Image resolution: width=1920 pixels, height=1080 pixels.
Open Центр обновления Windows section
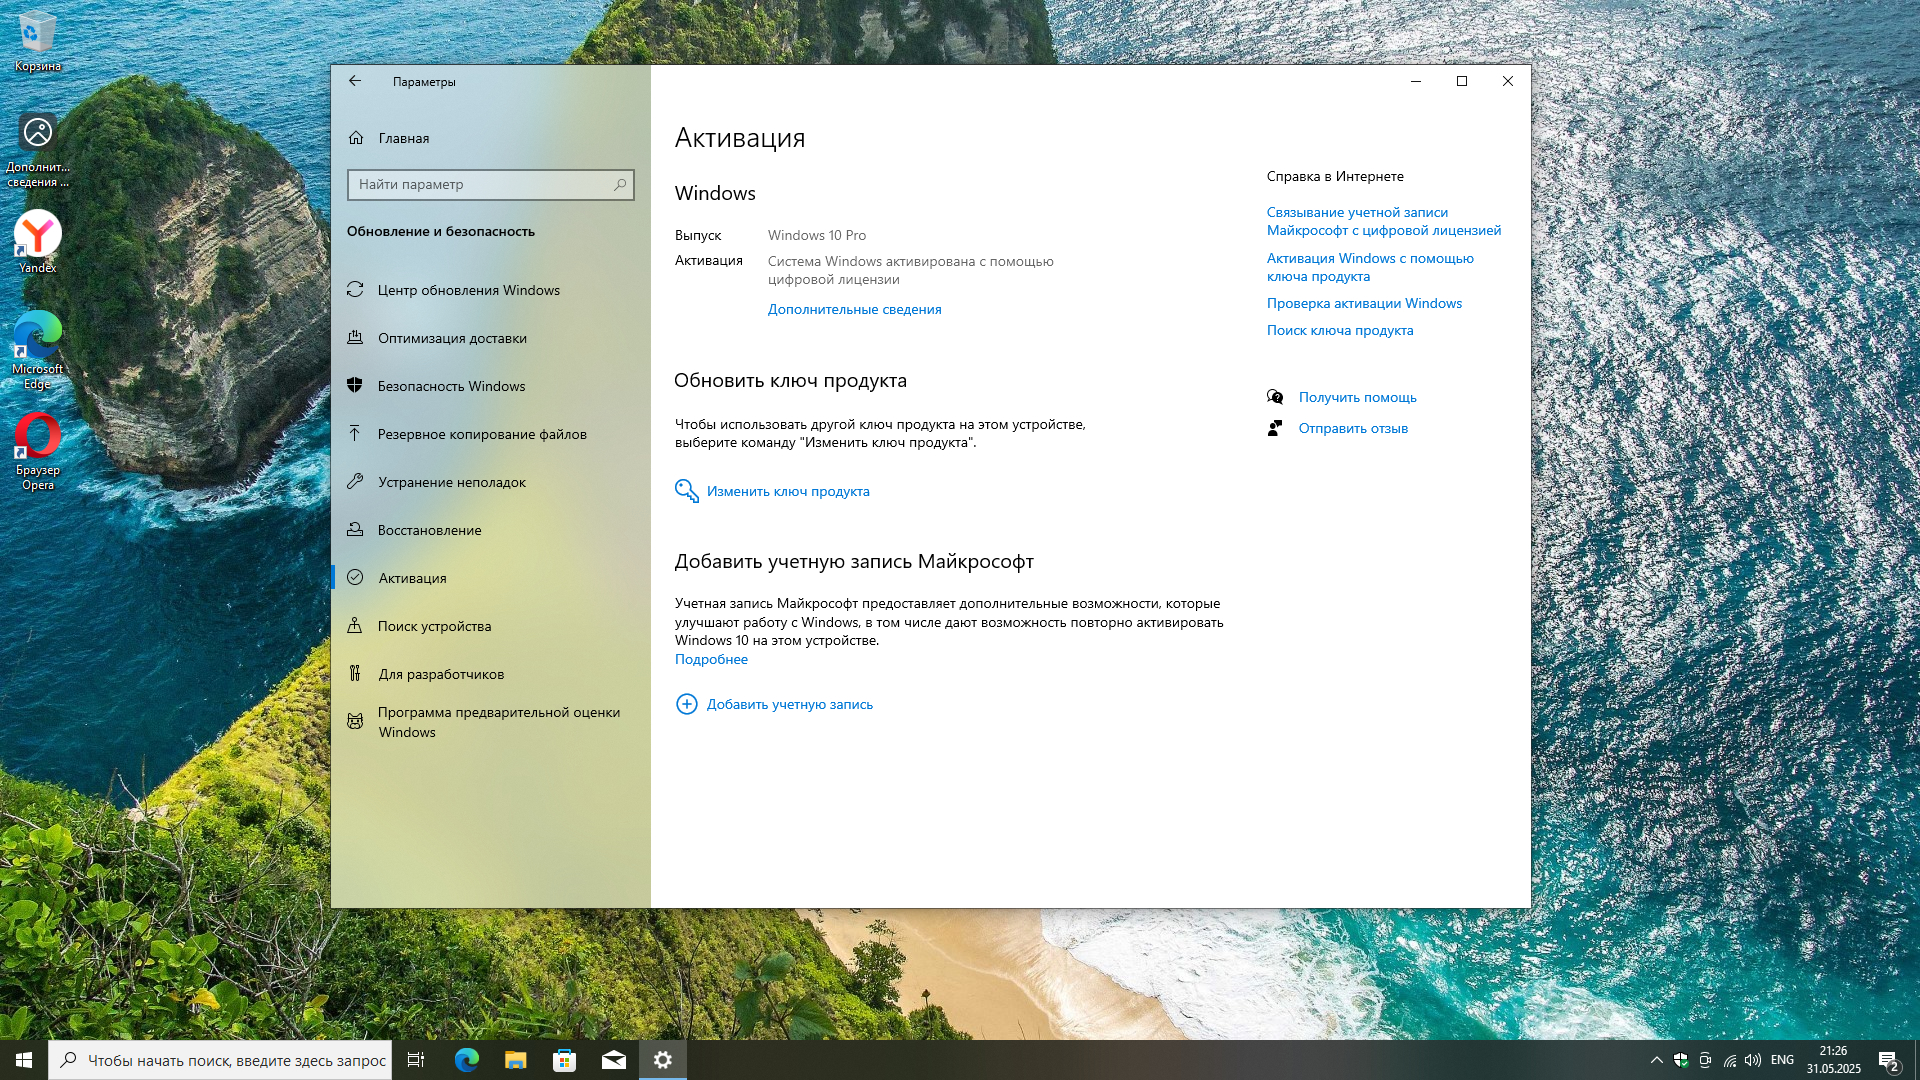pos(468,290)
